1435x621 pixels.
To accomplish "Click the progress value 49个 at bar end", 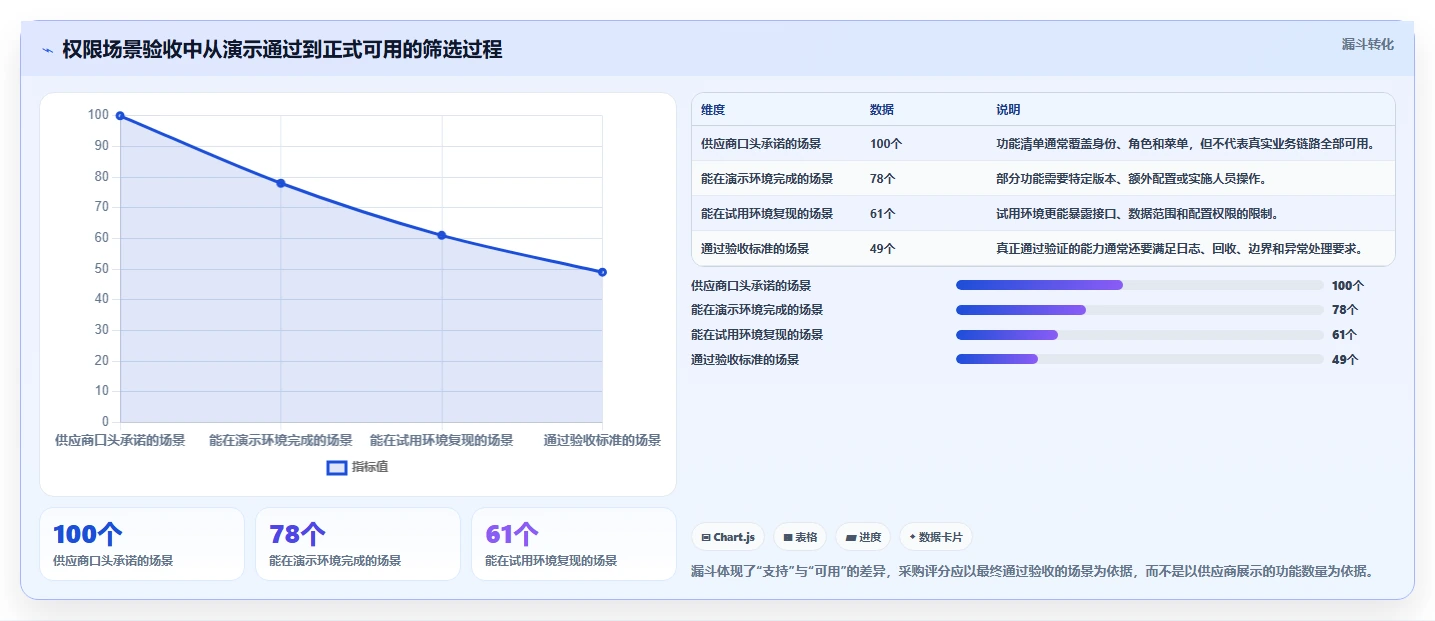I will pos(1345,360).
